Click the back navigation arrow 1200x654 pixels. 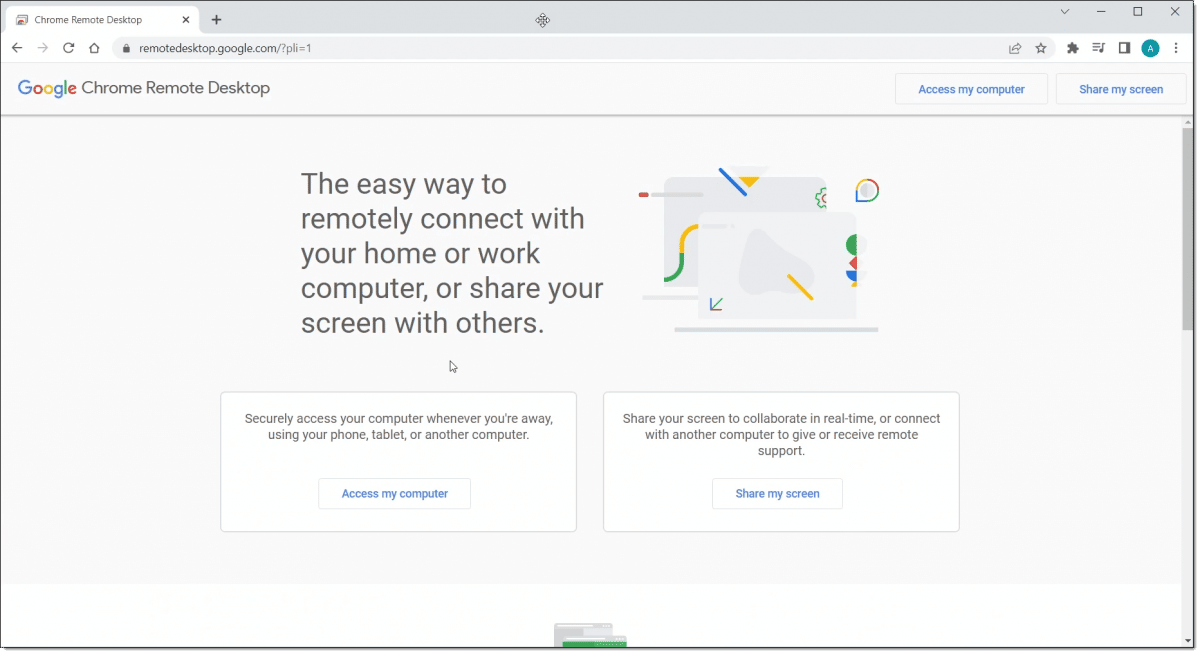coord(16,47)
